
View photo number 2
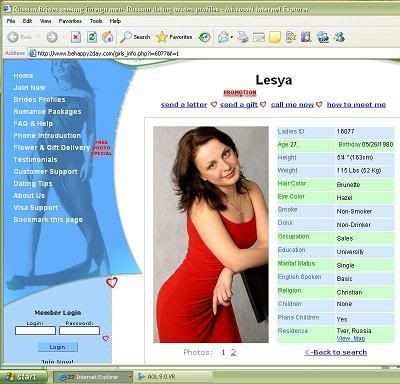pyautogui.click(x=233, y=352)
